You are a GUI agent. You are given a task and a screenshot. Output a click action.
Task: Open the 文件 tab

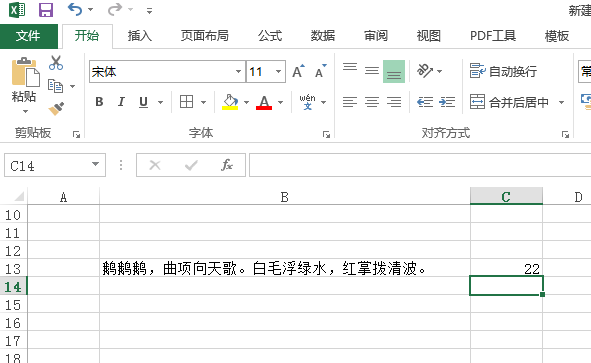pos(29,36)
